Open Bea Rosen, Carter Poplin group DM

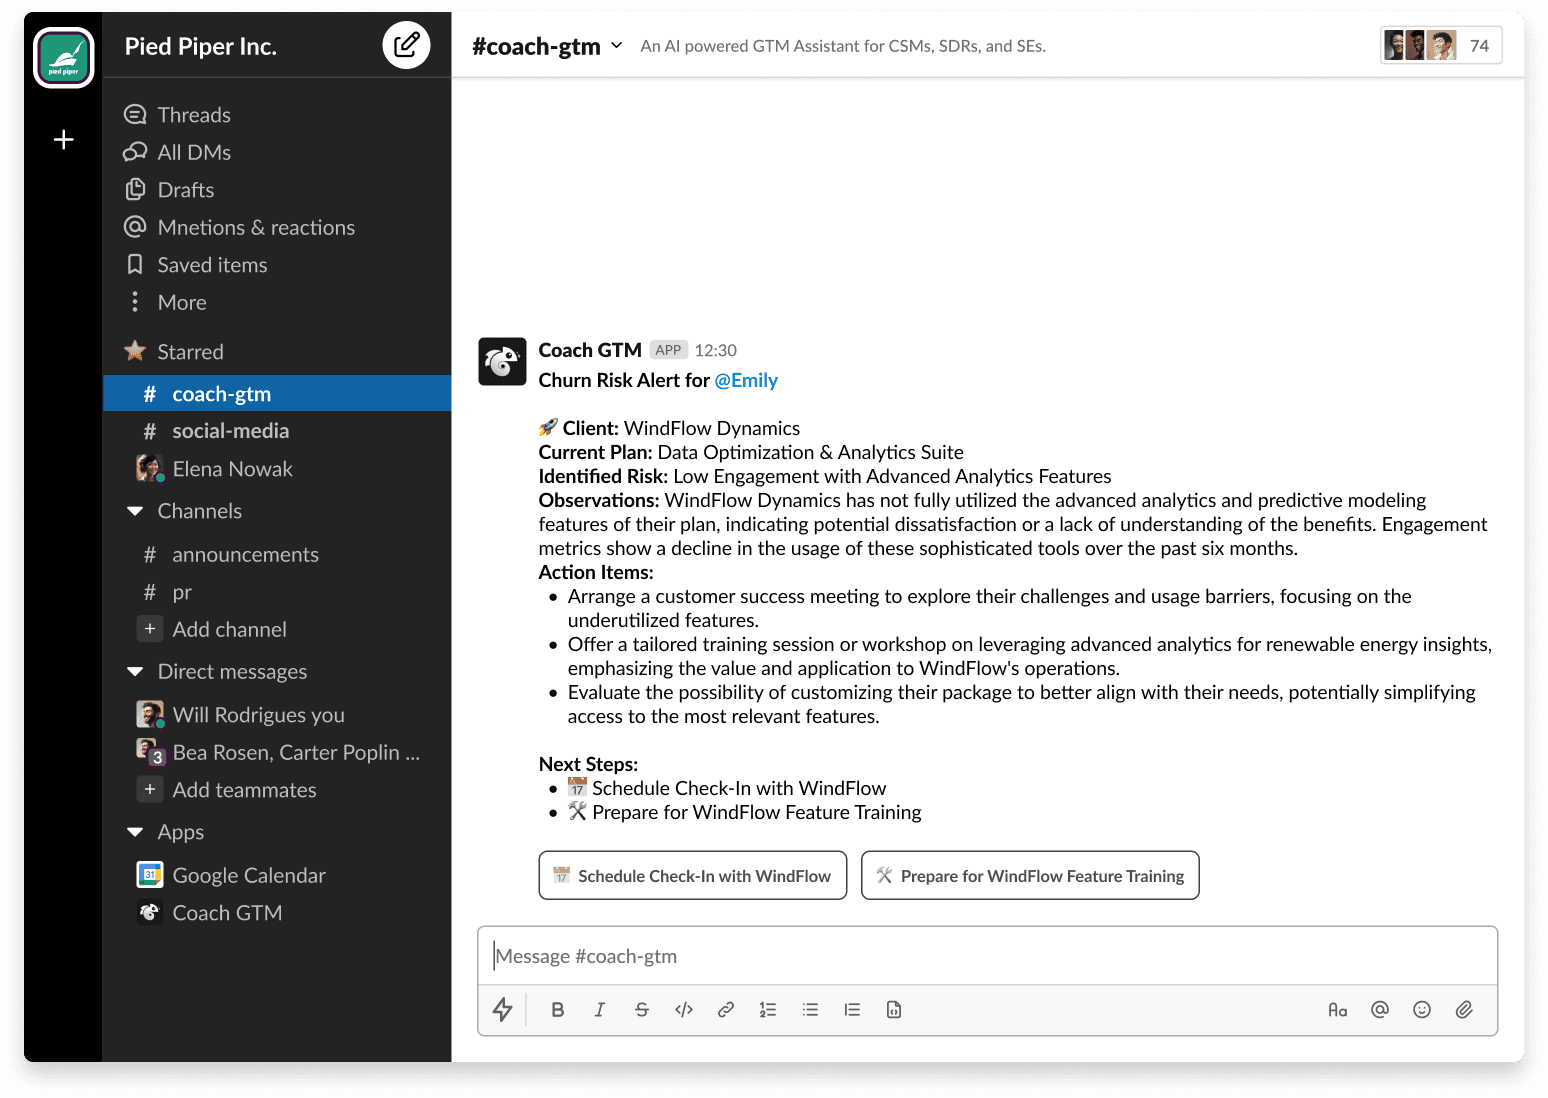pyautogui.click(x=277, y=753)
